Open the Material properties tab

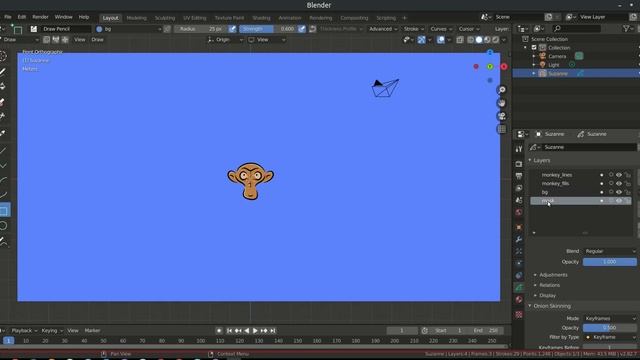coord(519,300)
